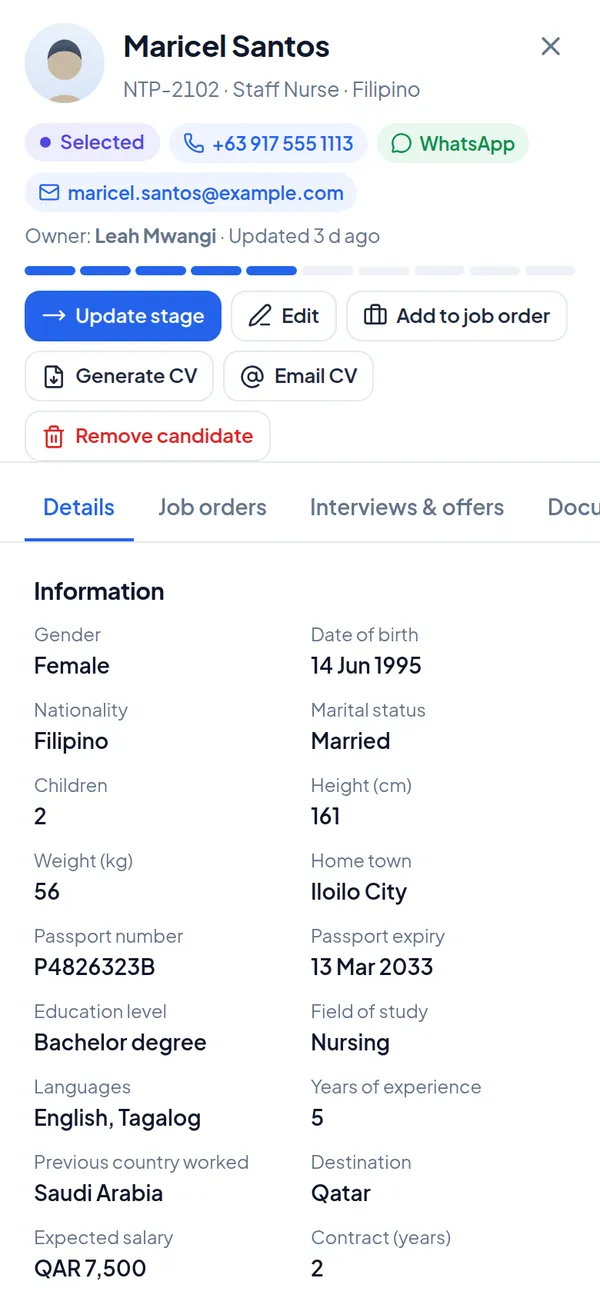Click the Years of experience value 5
Screen dimensions: 600x1298
[317, 1118]
